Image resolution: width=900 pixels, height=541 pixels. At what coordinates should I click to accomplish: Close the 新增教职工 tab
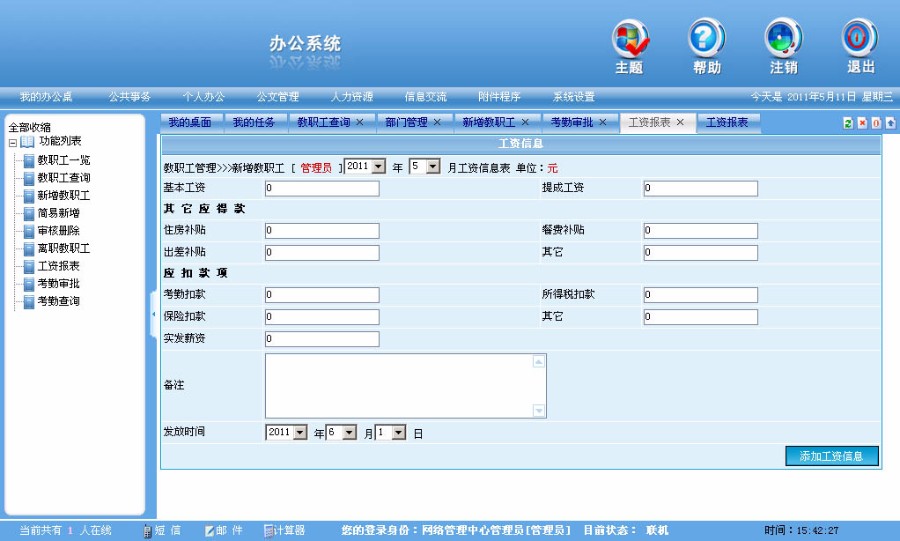(x=525, y=122)
